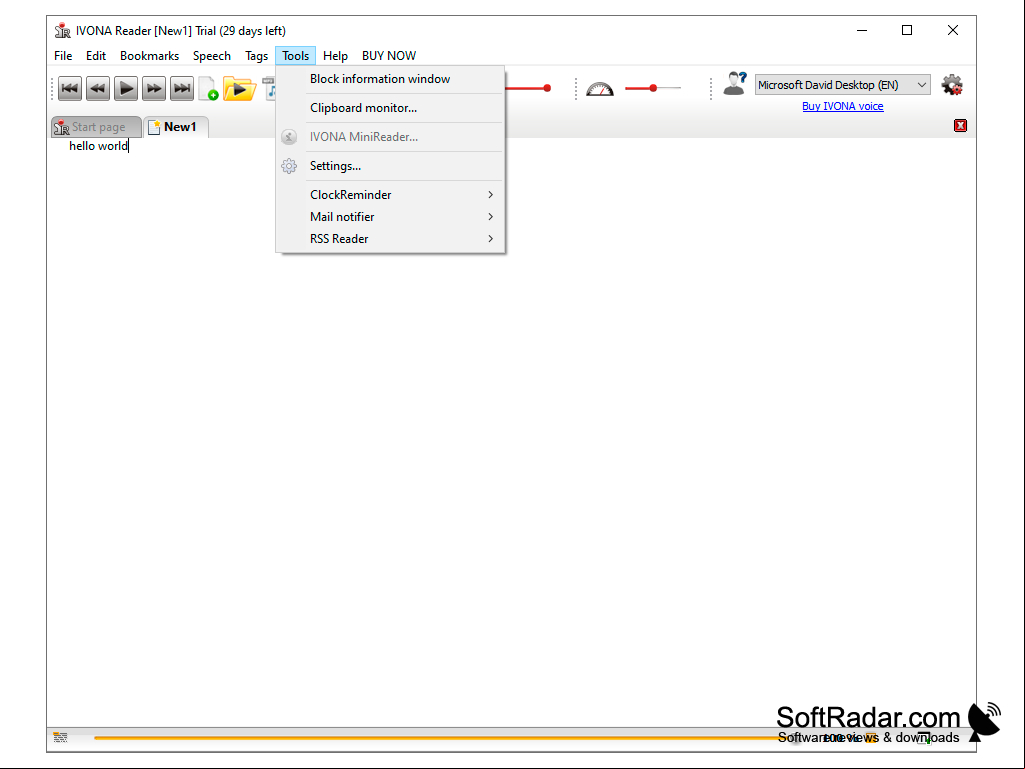Click the 'hello world' text in editor
The height and width of the screenshot is (769, 1025).
click(98, 146)
